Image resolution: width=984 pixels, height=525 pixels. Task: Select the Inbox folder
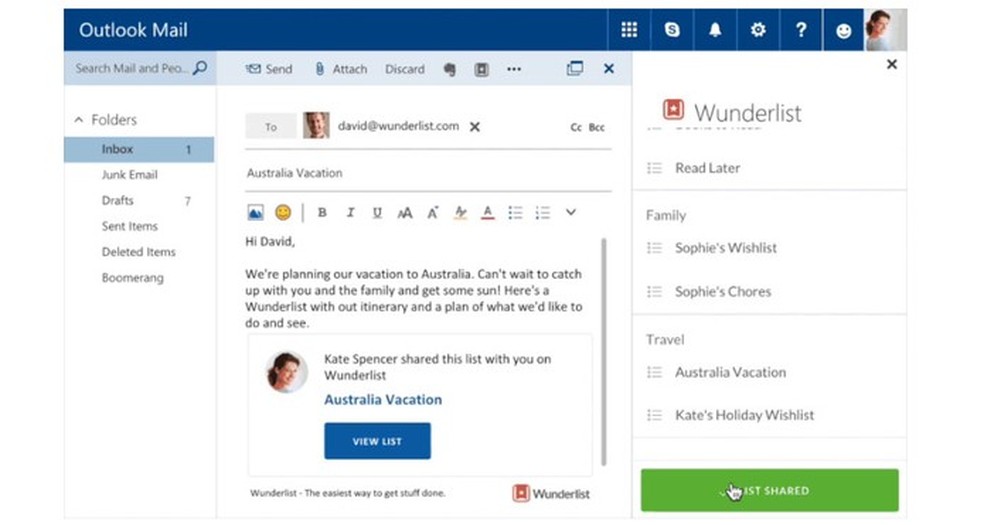pyautogui.click(x=139, y=149)
